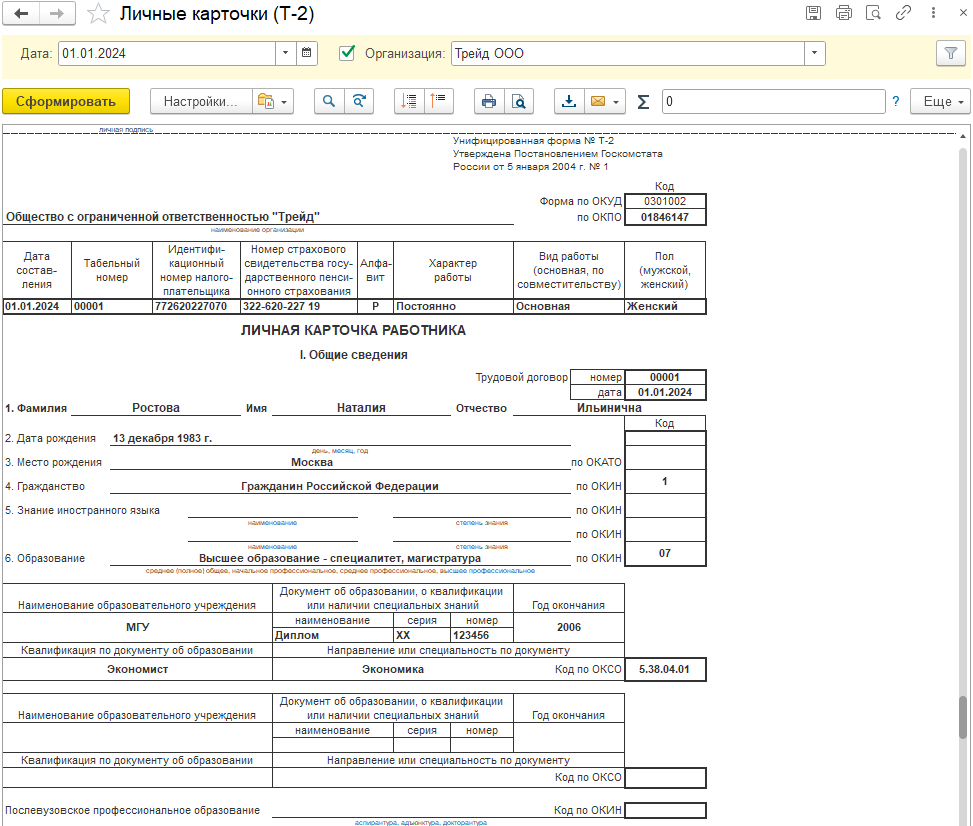The width and height of the screenshot is (973, 826).
Task: Select the institution cell МГУ
Action: [x=138, y=627]
